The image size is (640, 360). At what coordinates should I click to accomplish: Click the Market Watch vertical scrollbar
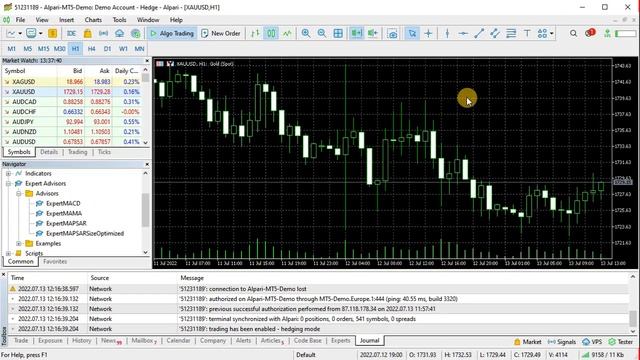[146, 106]
